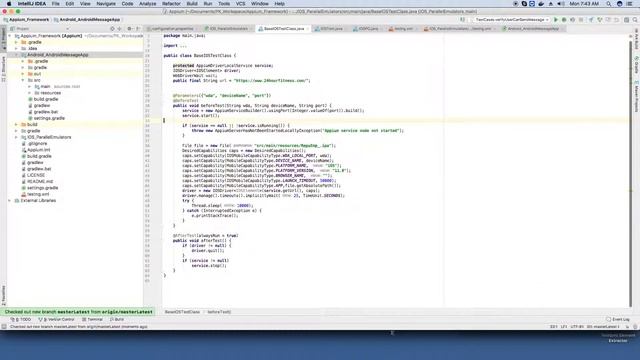Expand the .idea folder
Screen dimensions: 640x360
[x=16, y=49]
